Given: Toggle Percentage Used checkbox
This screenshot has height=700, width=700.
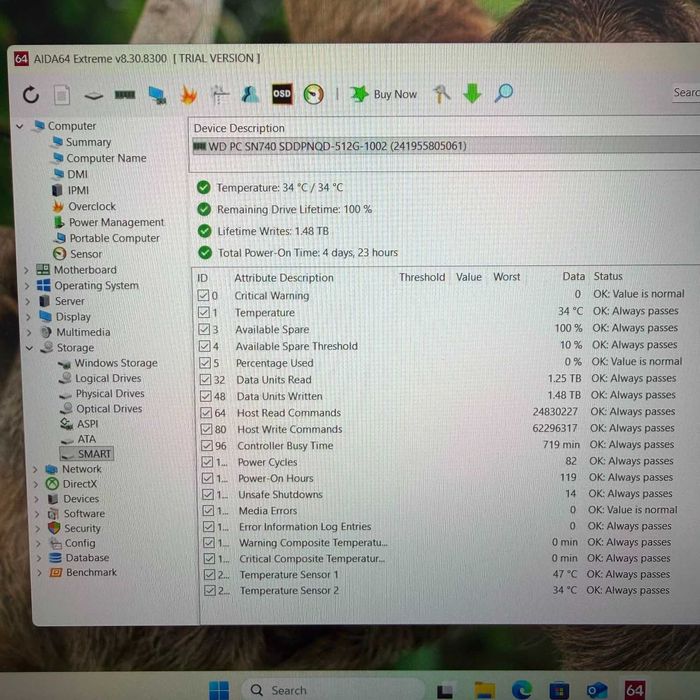Looking at the screenshot, I should 205,363.
